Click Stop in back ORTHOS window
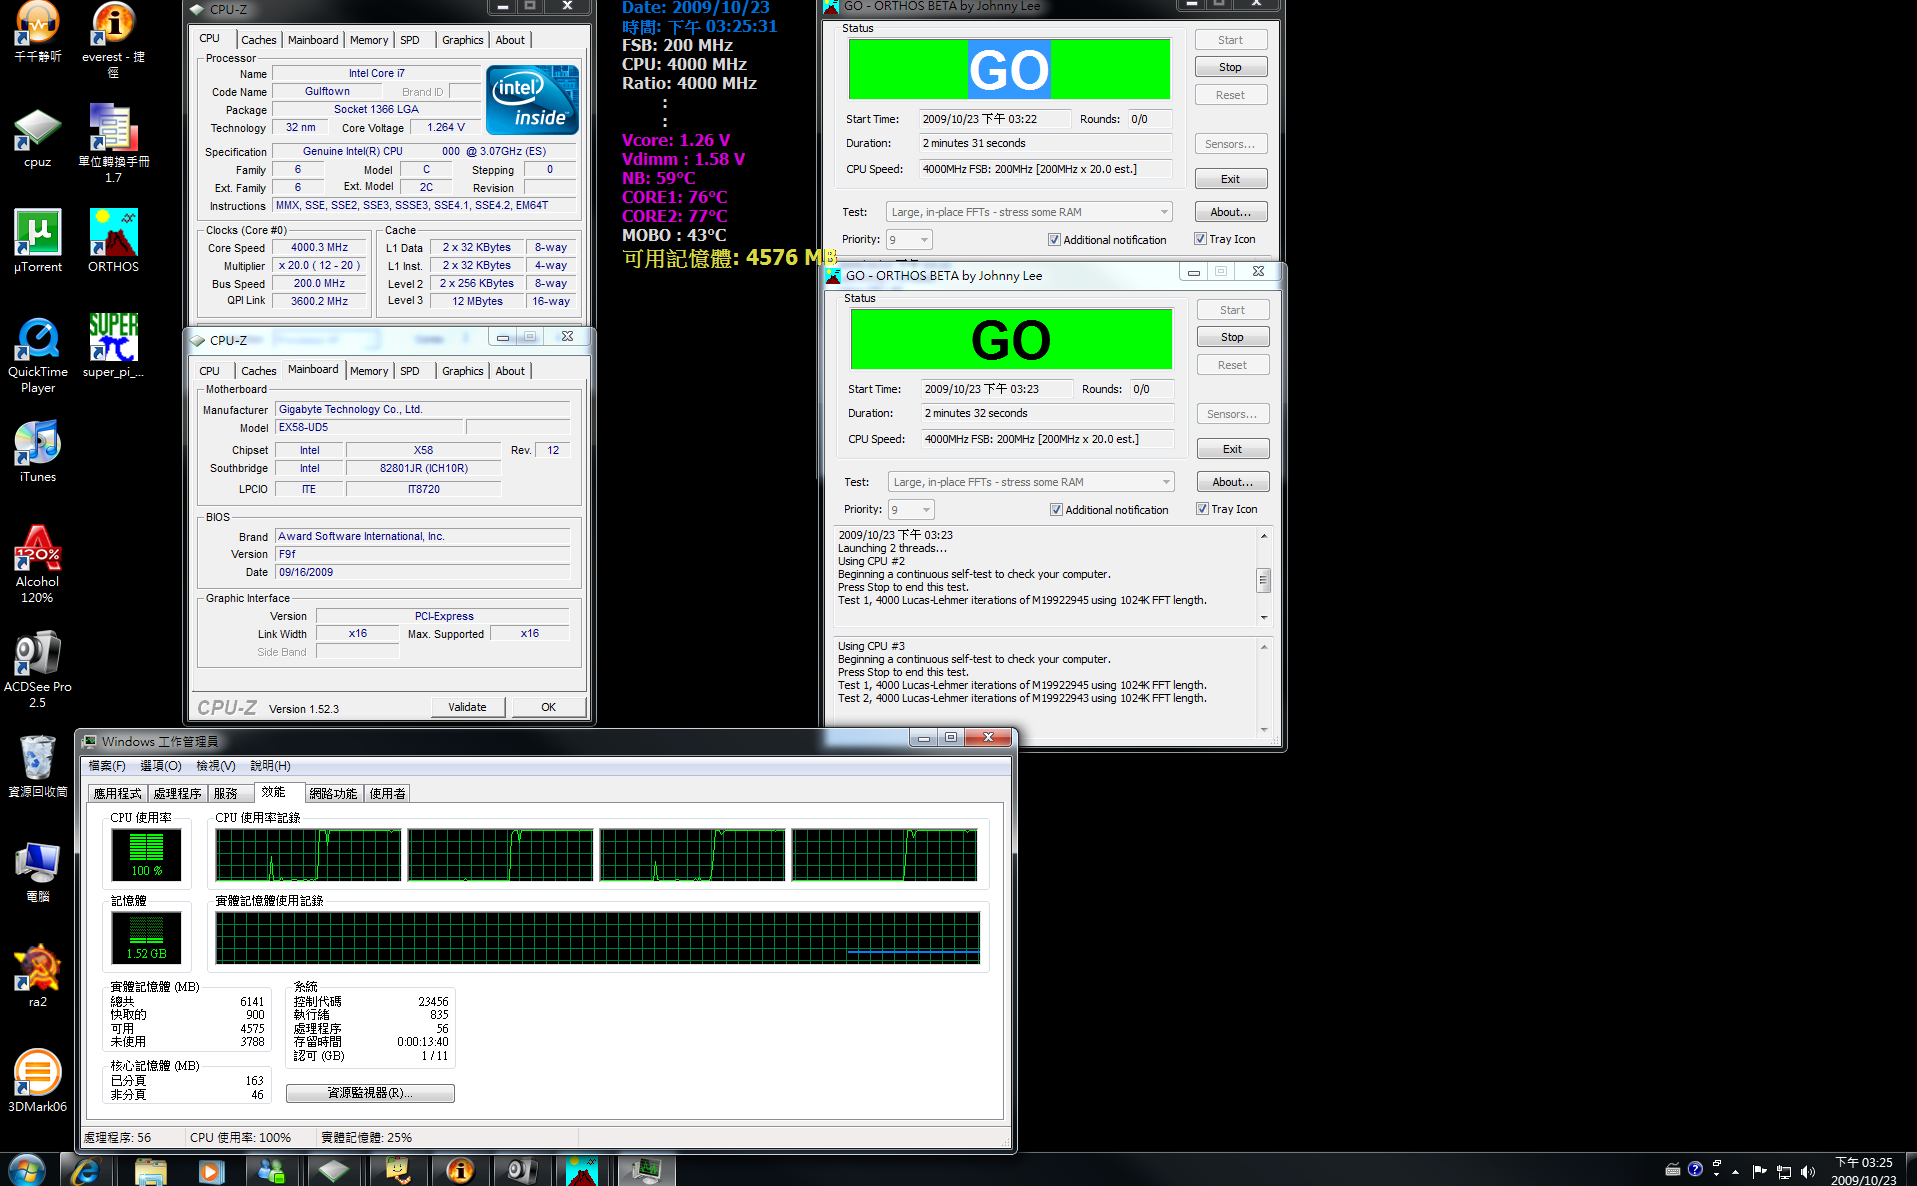 (1230, 67)
